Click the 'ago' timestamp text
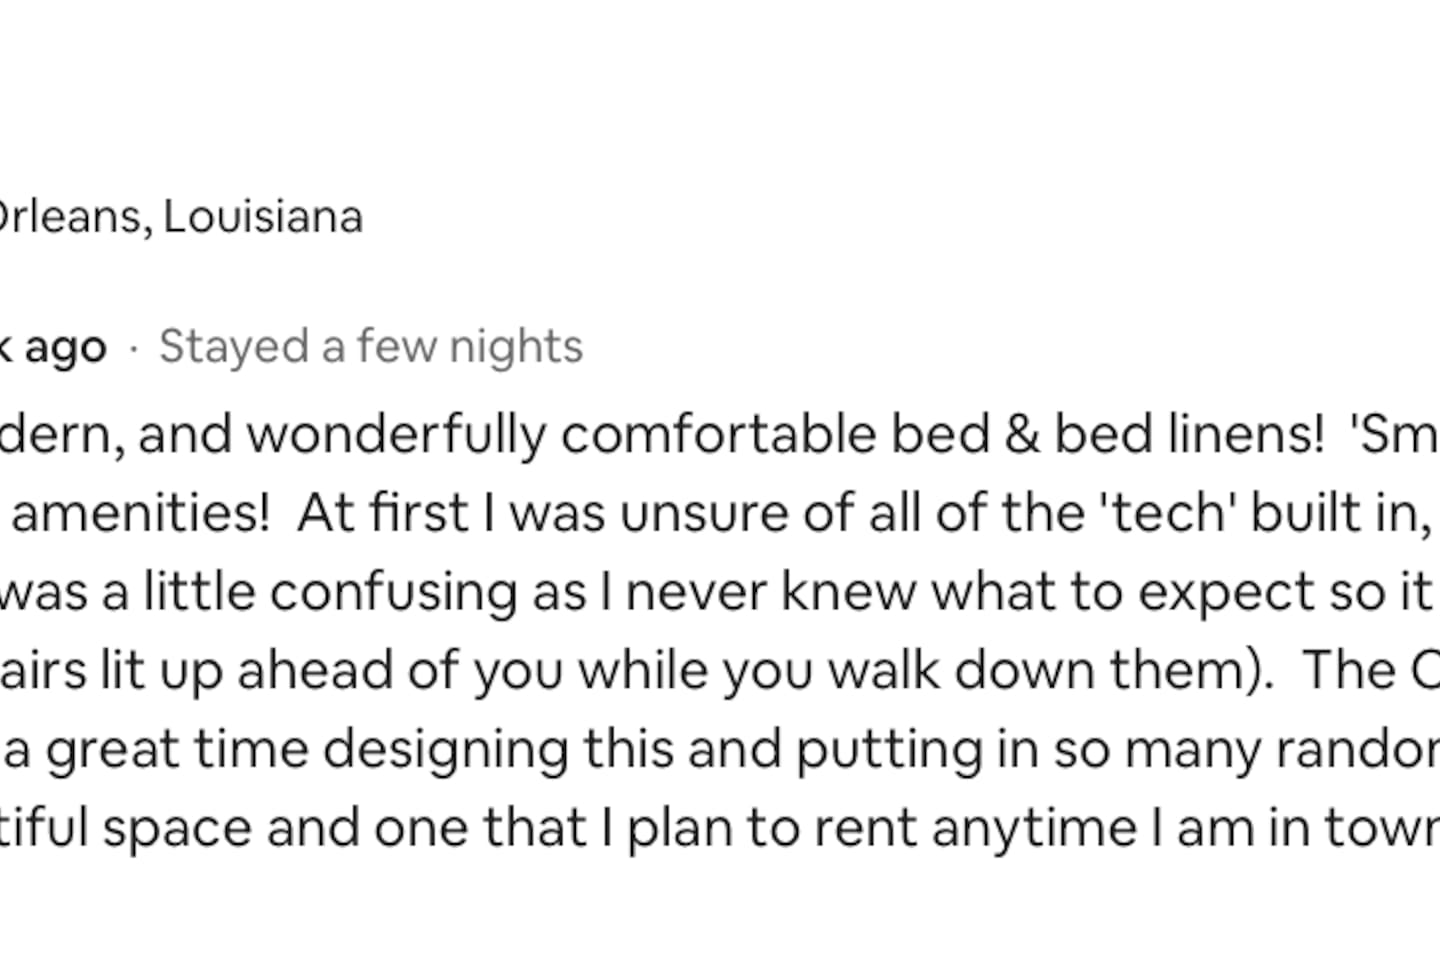The height and width of the screenshot is (960, 1440). point(65,348)
